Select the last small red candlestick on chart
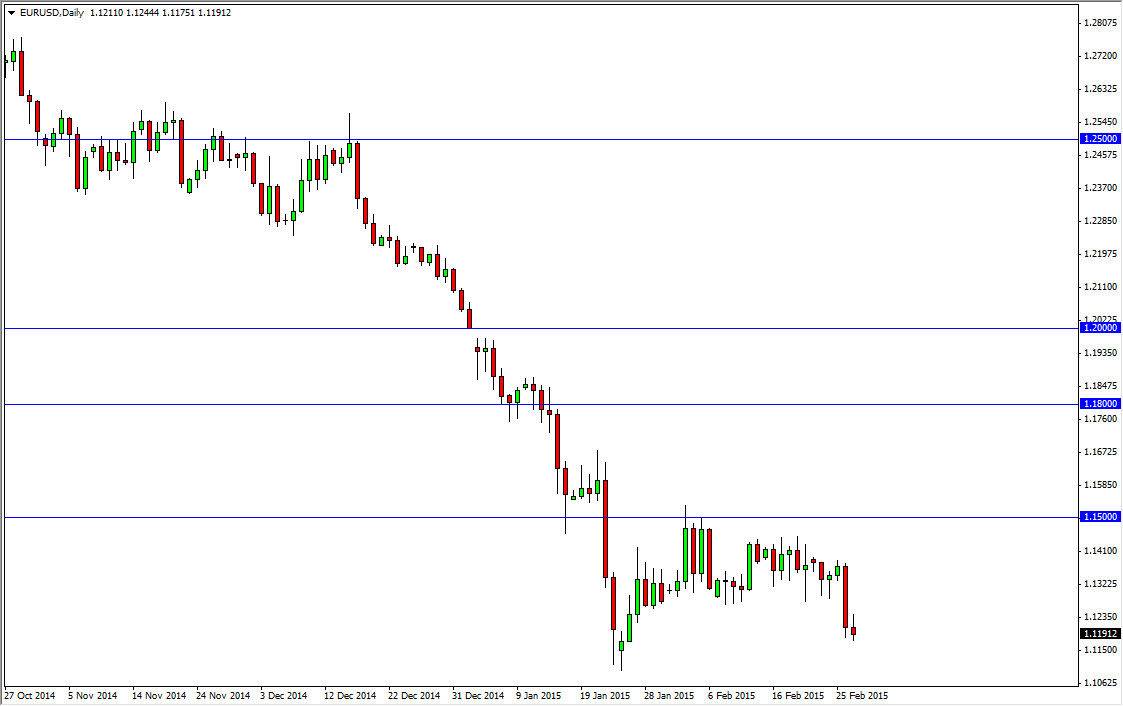 coord(855,630)
